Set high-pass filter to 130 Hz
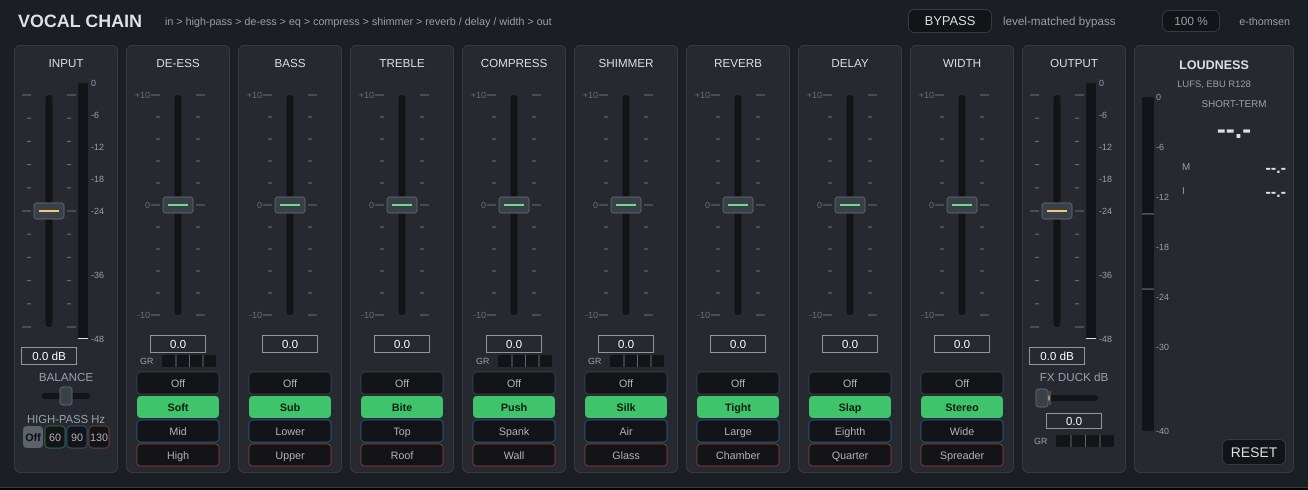This screenshot has width=1308, height=490. 99,437
